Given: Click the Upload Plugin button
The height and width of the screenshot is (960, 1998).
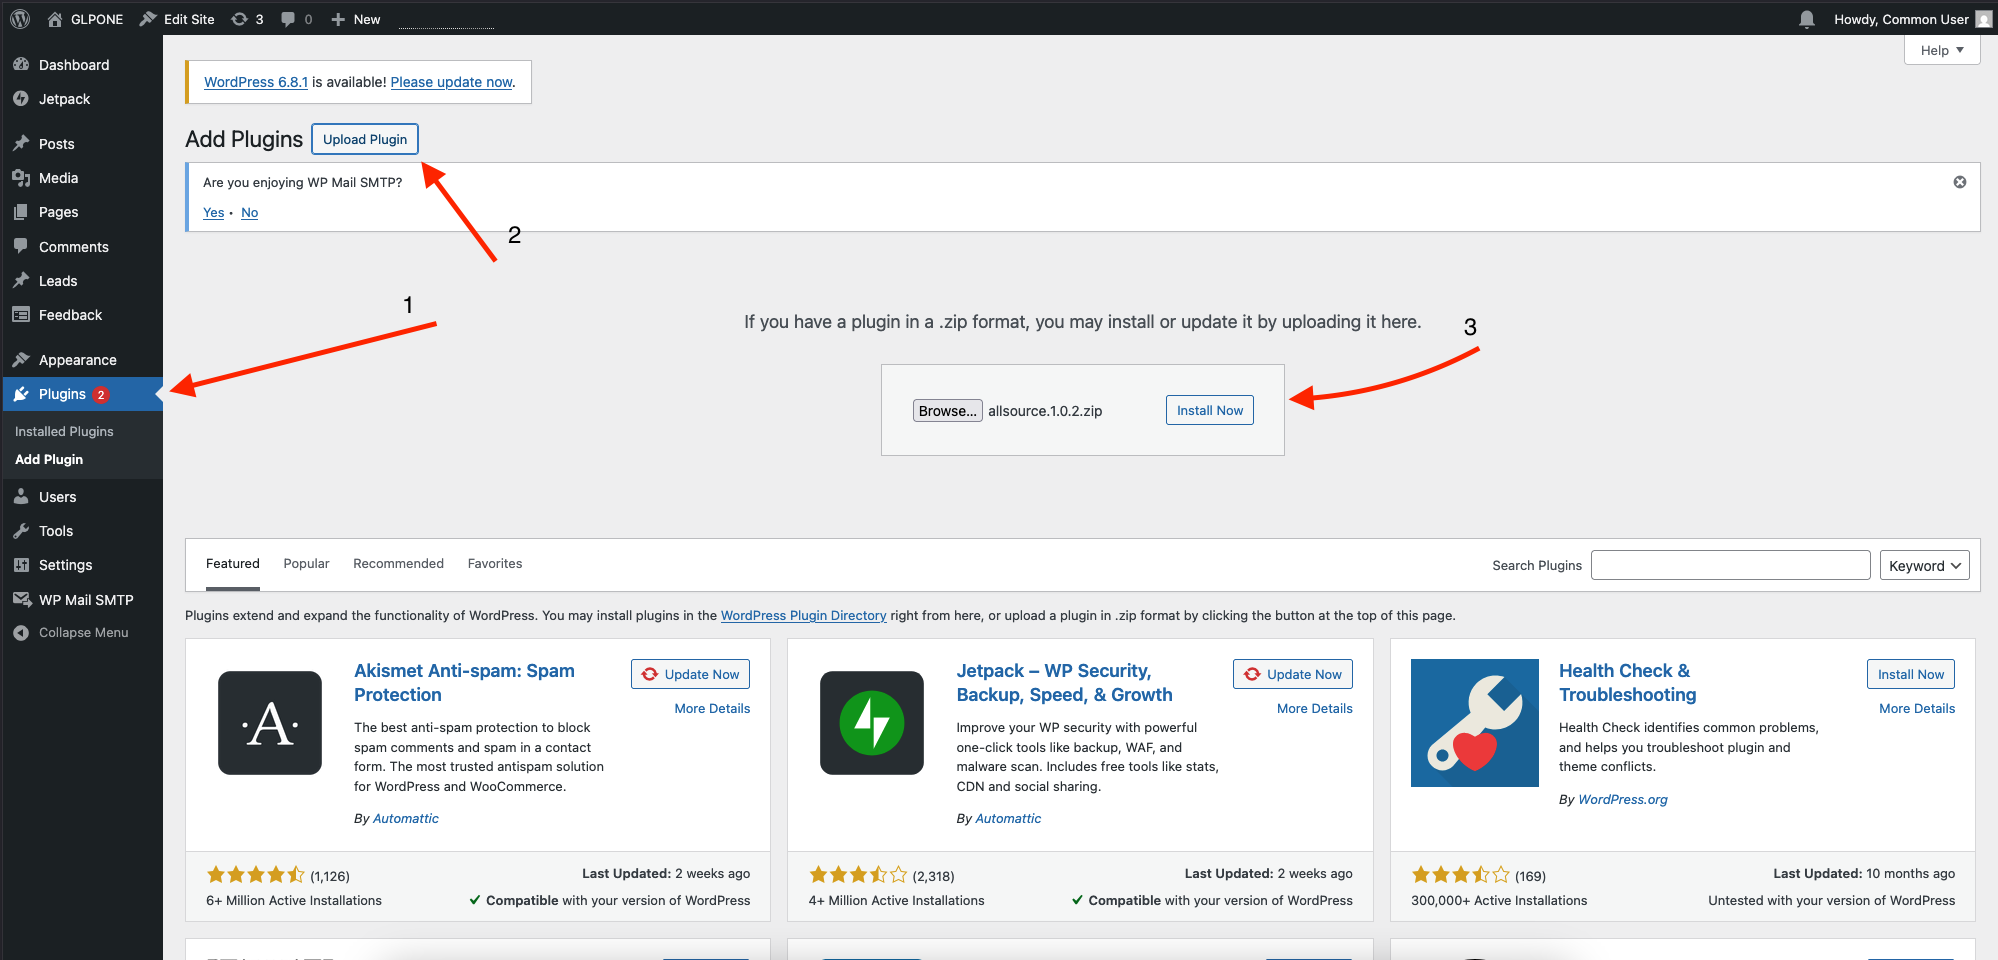Looking at the screenshot, I should (365, 139).
